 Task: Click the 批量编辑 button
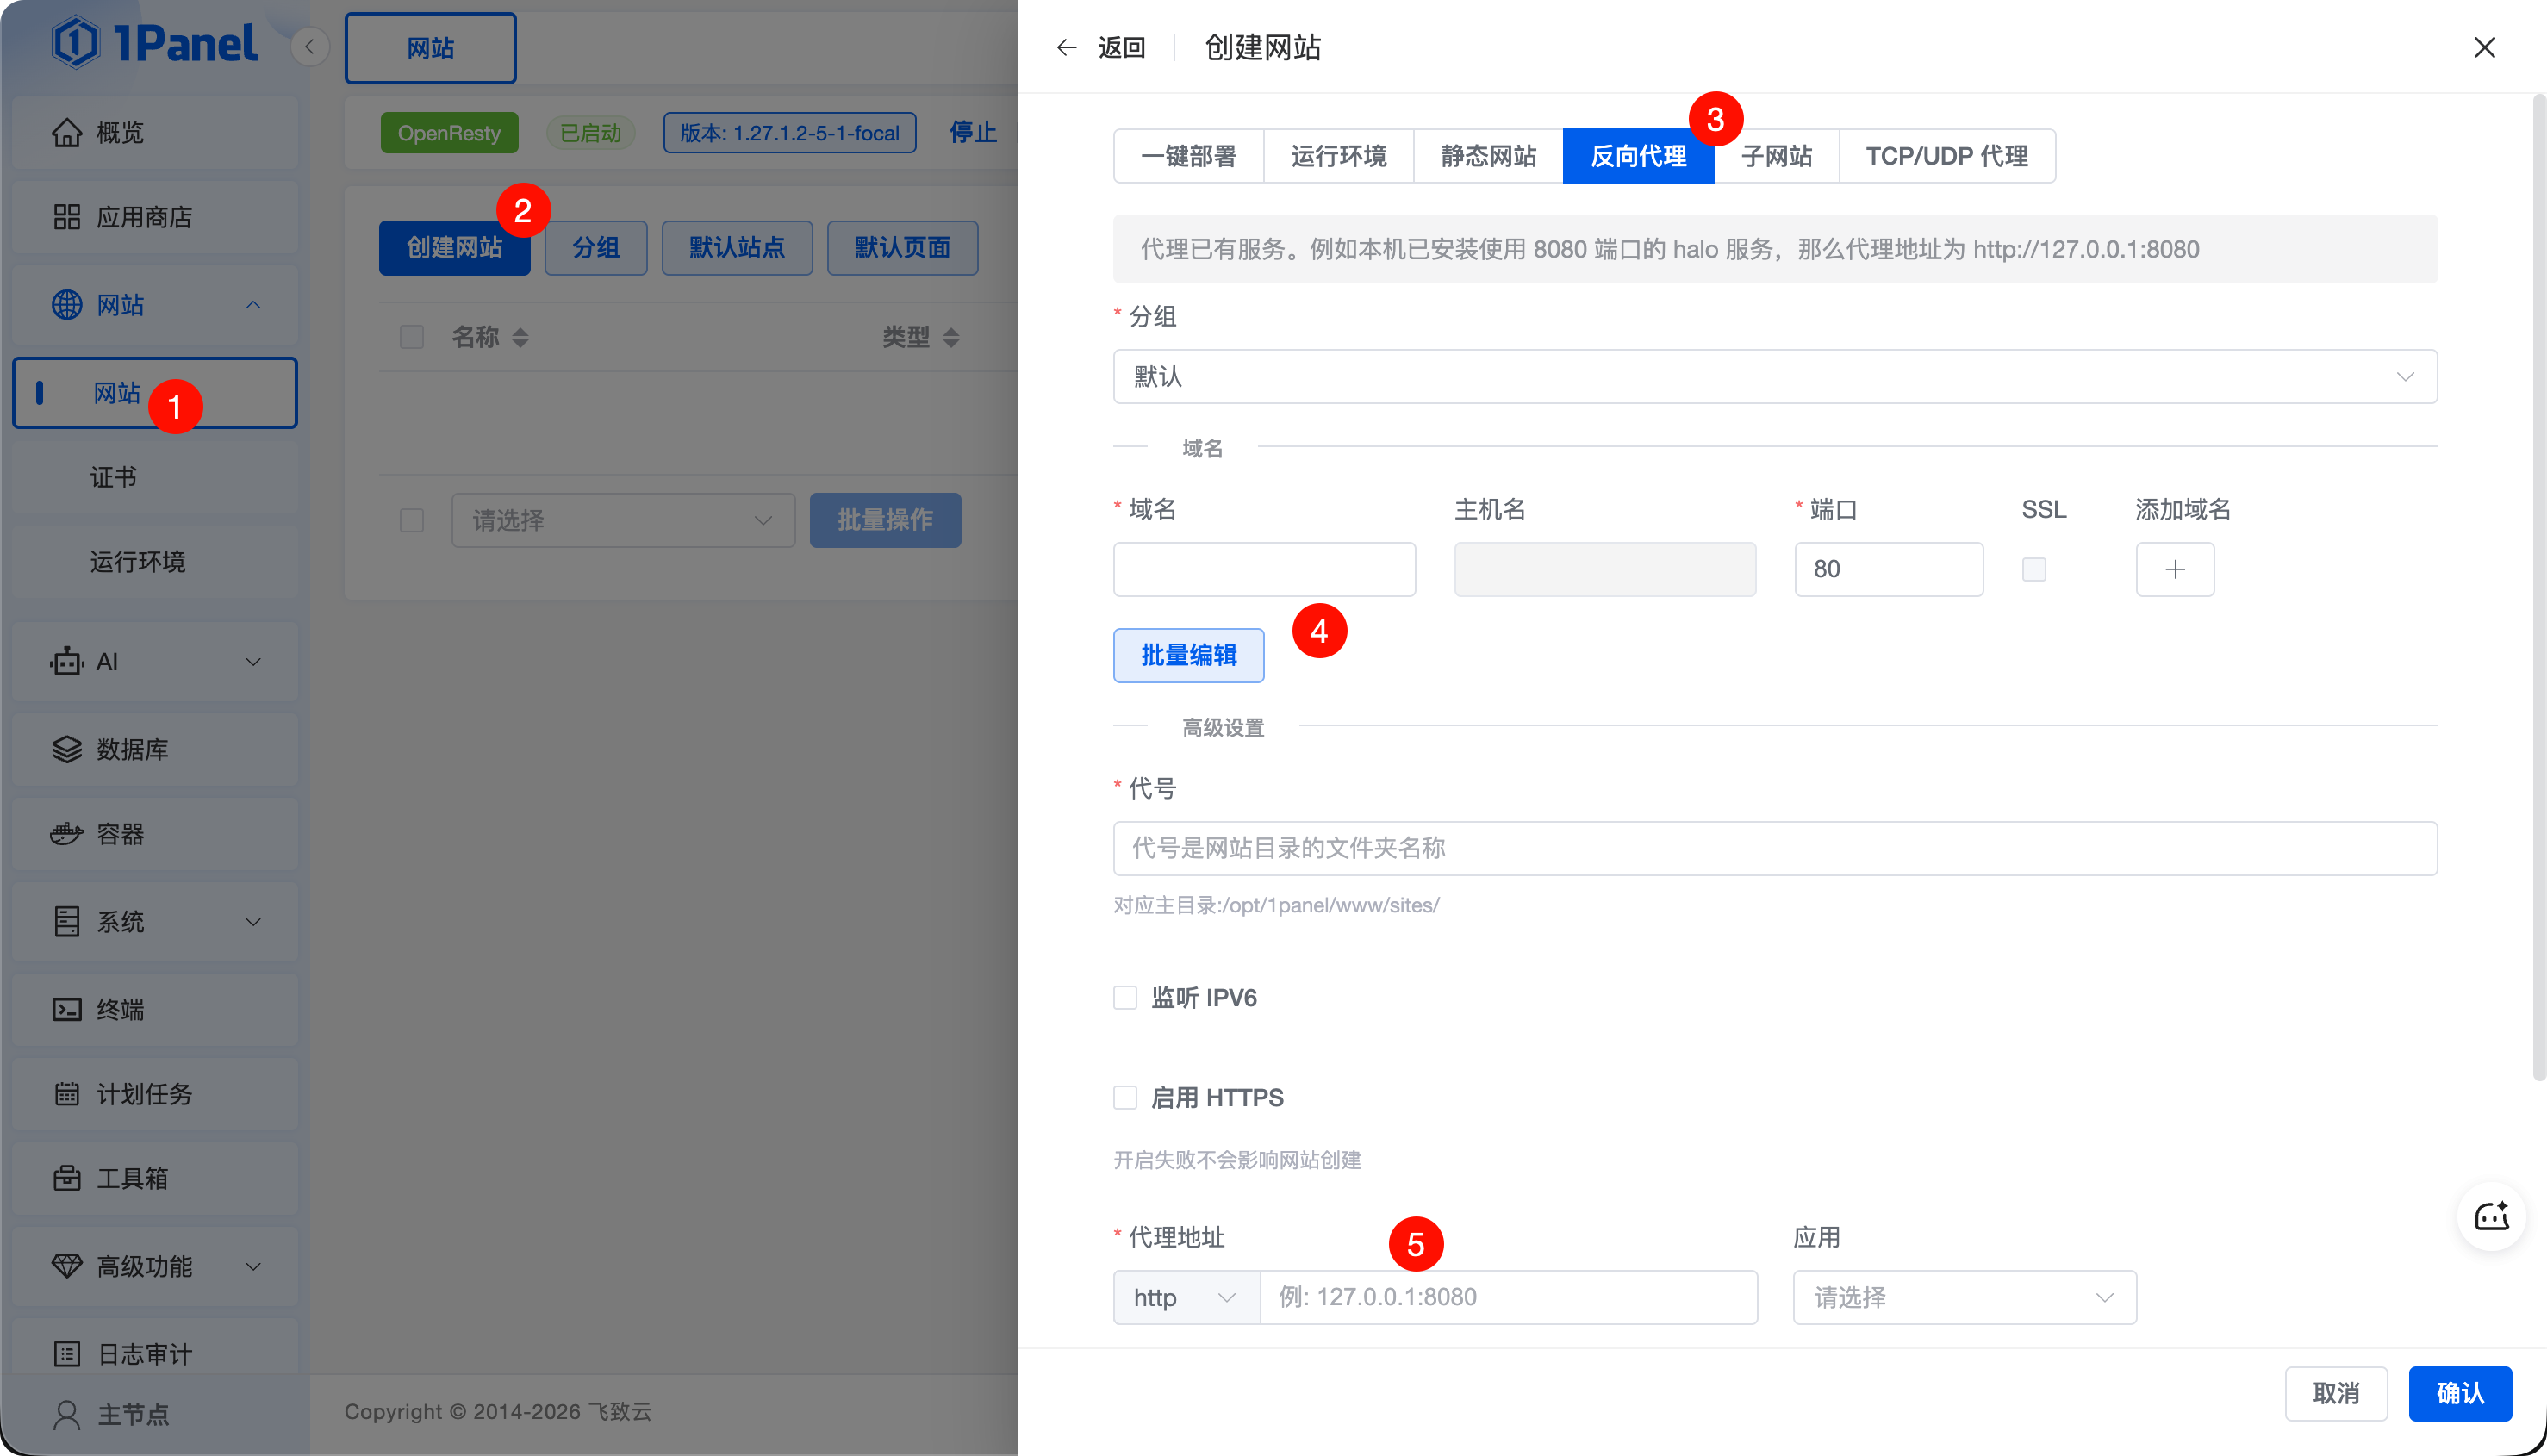1188,655
